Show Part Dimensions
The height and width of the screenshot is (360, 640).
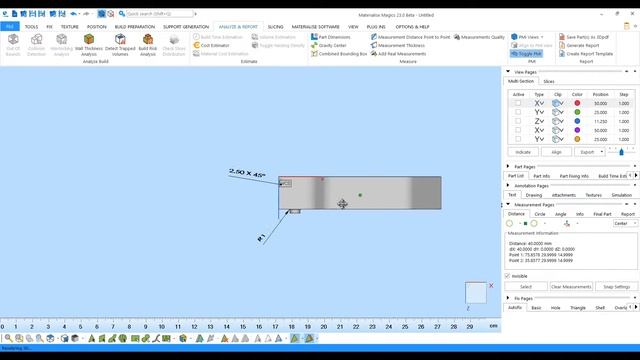point(331,37)
